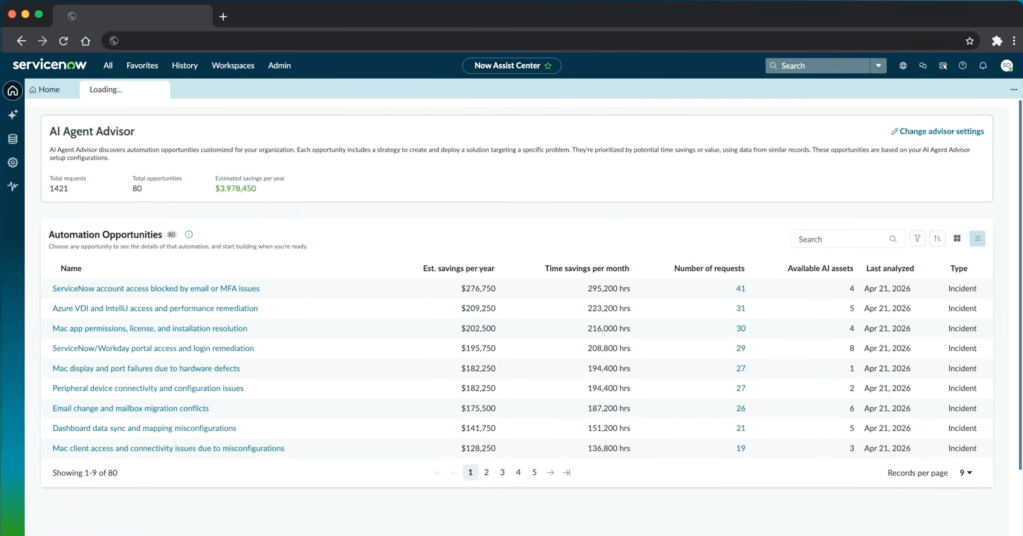Favorite Now Assist Center with star
Viewport: 1023px width, 536px height.
[x=548, y=66]
